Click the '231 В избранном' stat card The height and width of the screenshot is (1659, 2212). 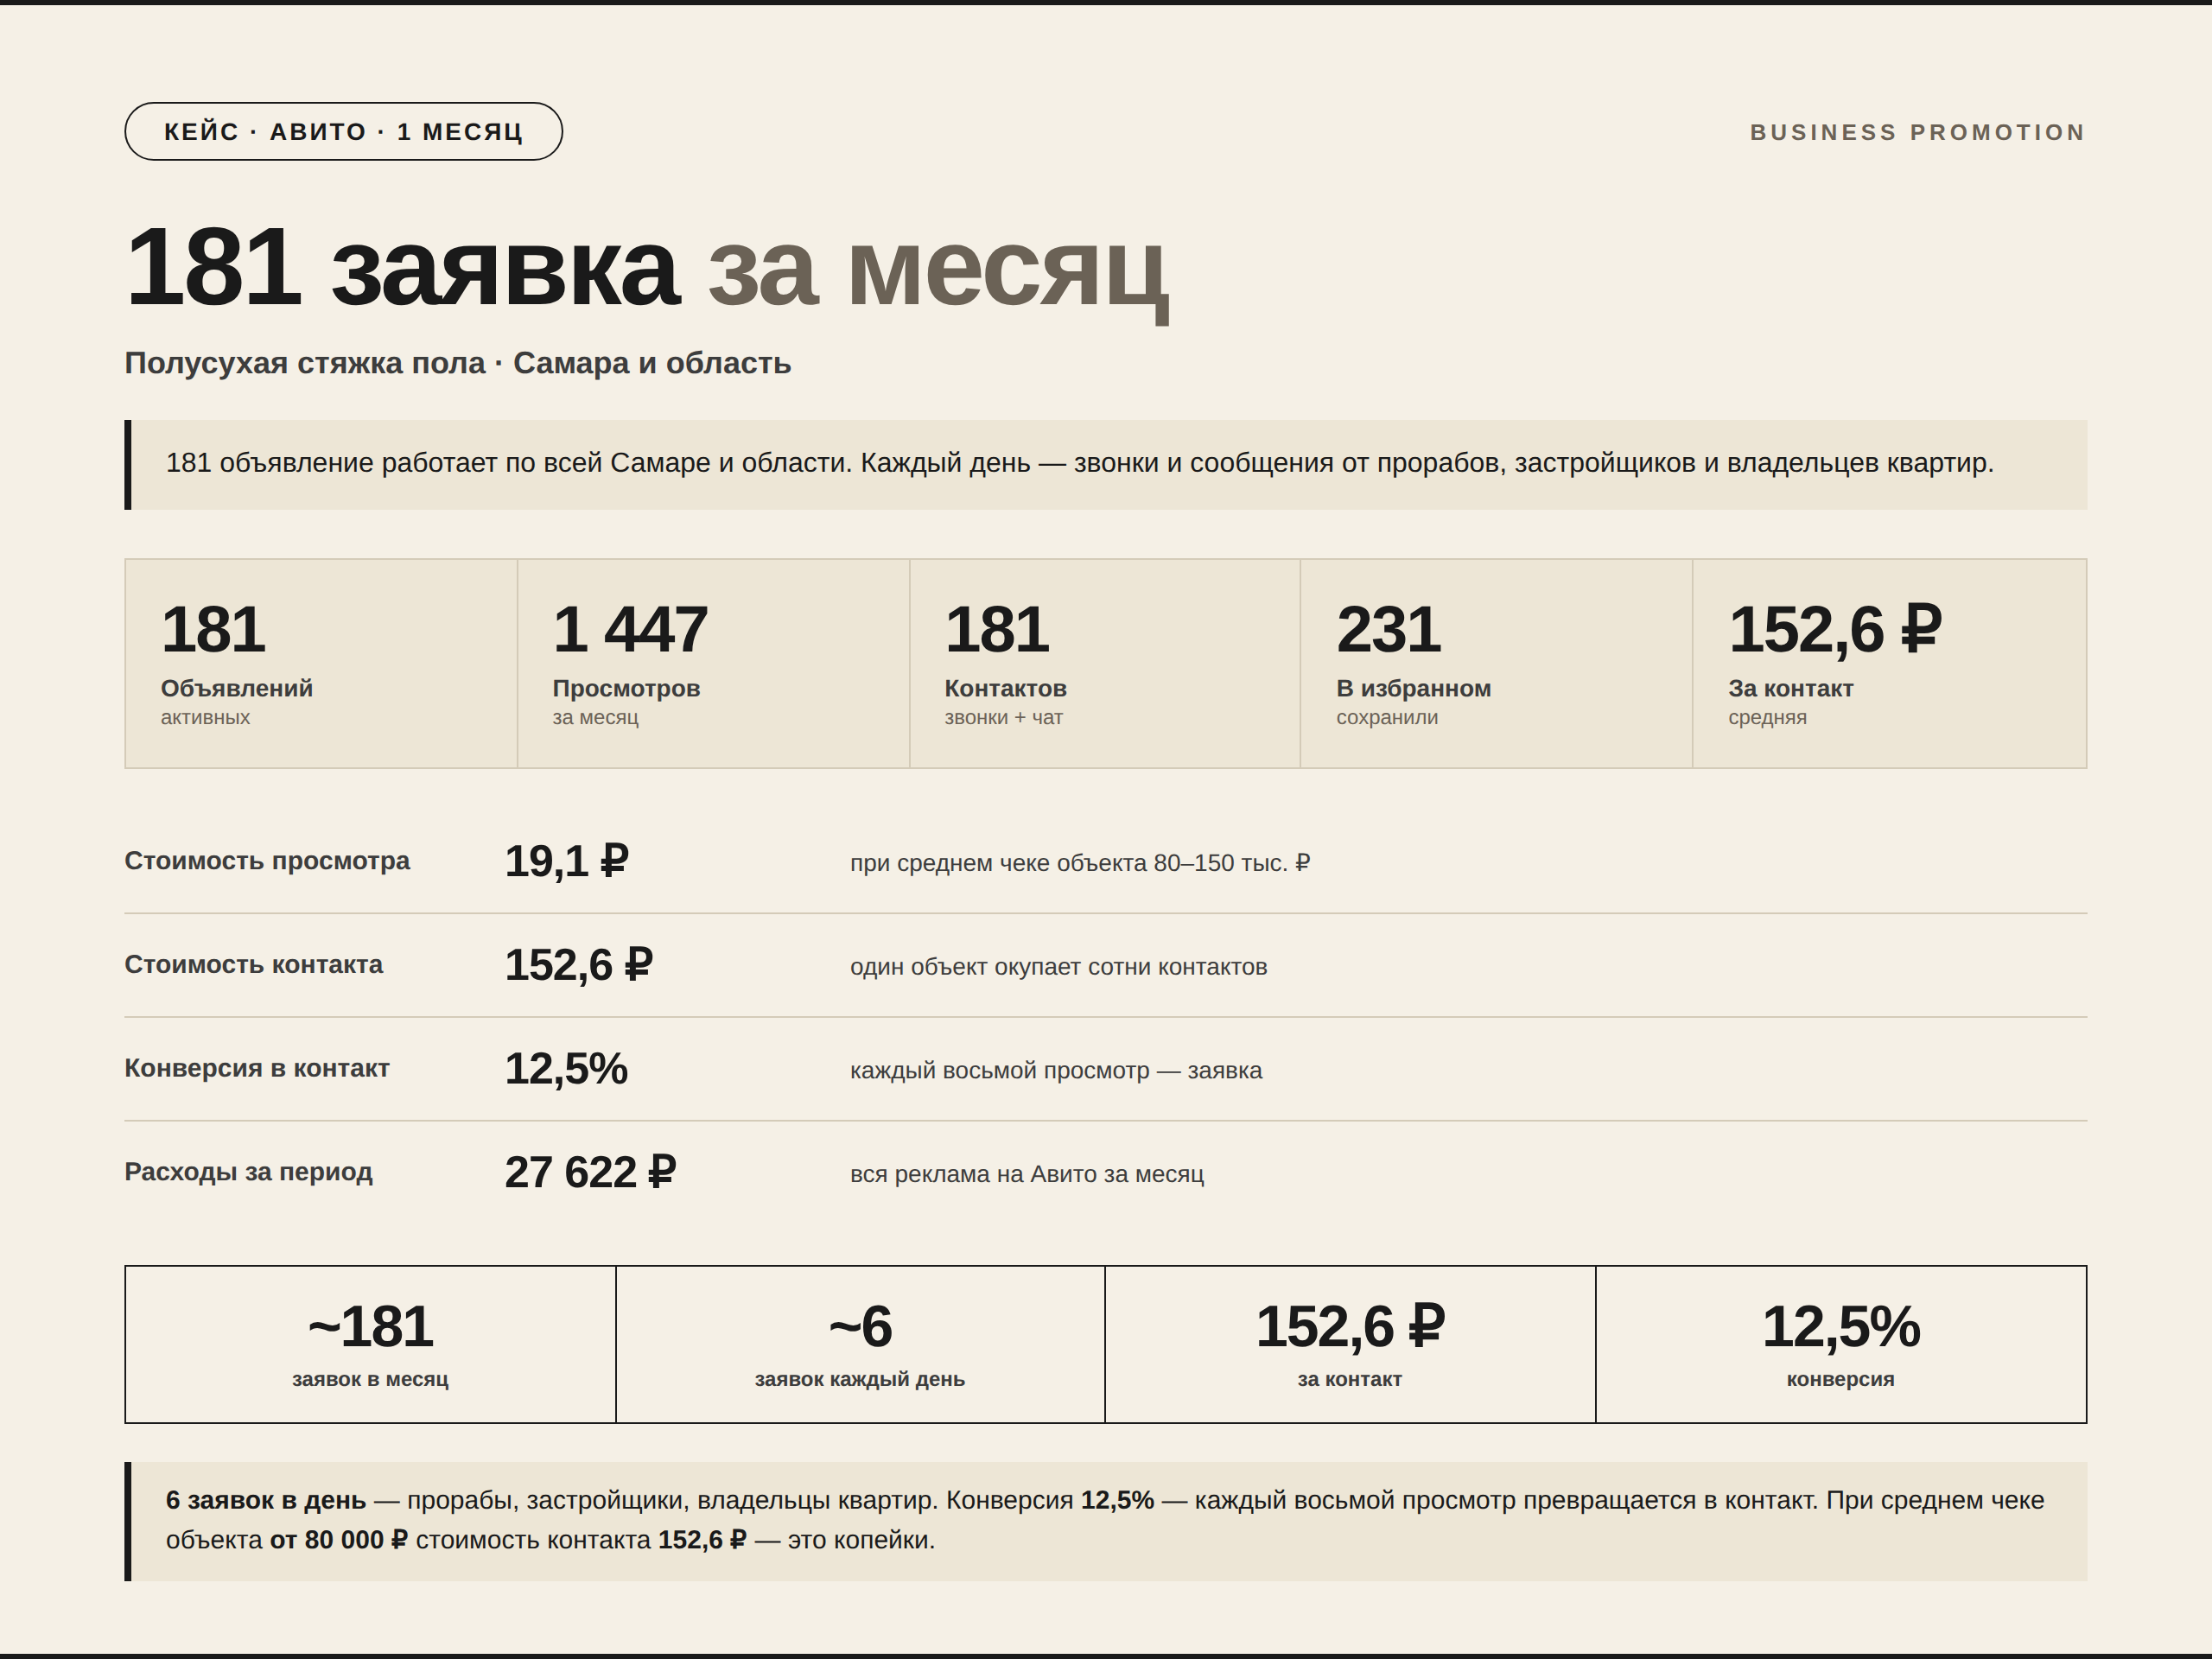(x=1496, y=663)
